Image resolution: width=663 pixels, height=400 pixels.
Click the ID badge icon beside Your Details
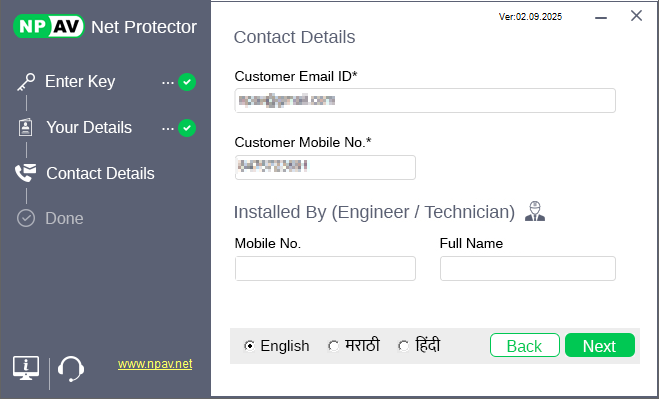point(26,128)
